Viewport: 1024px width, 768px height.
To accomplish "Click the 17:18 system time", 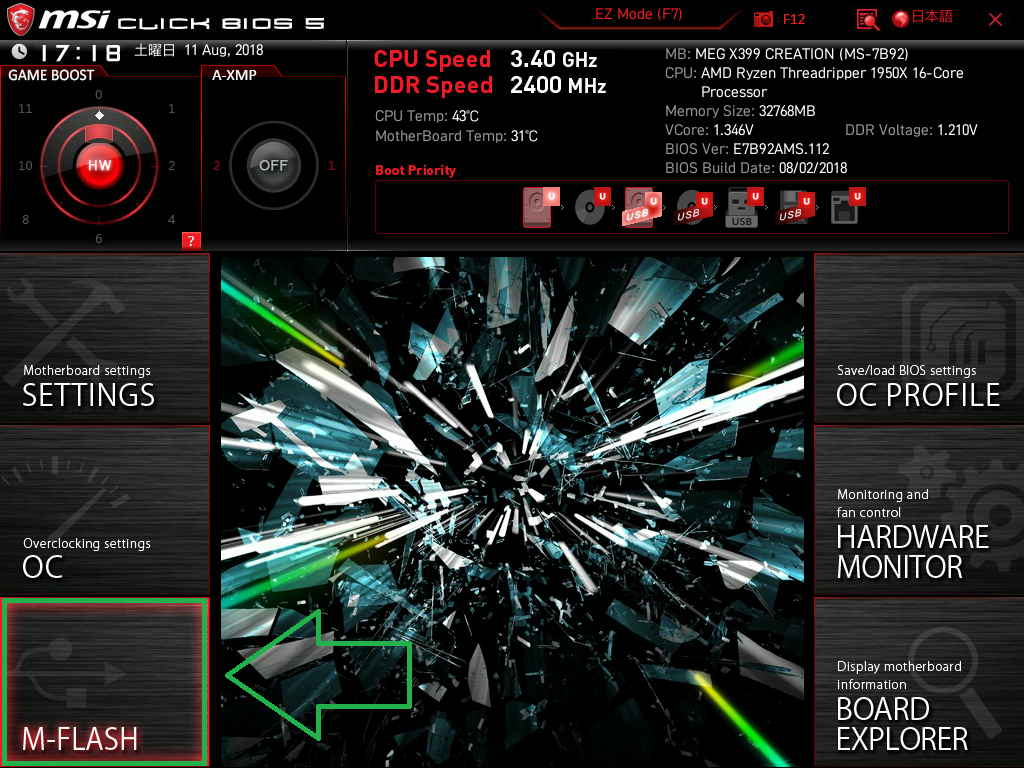I will 80,52.
